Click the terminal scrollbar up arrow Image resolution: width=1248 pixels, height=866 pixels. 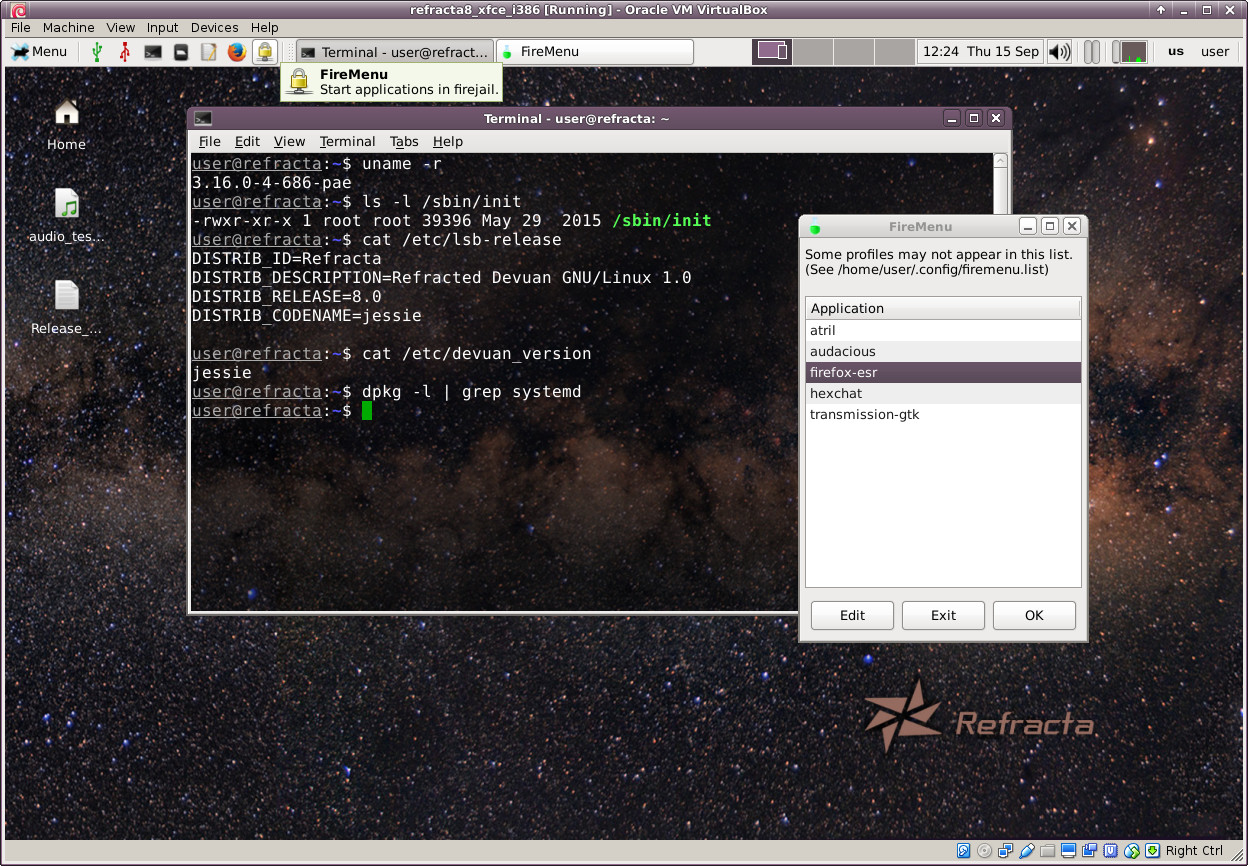tap(1000, 161)
